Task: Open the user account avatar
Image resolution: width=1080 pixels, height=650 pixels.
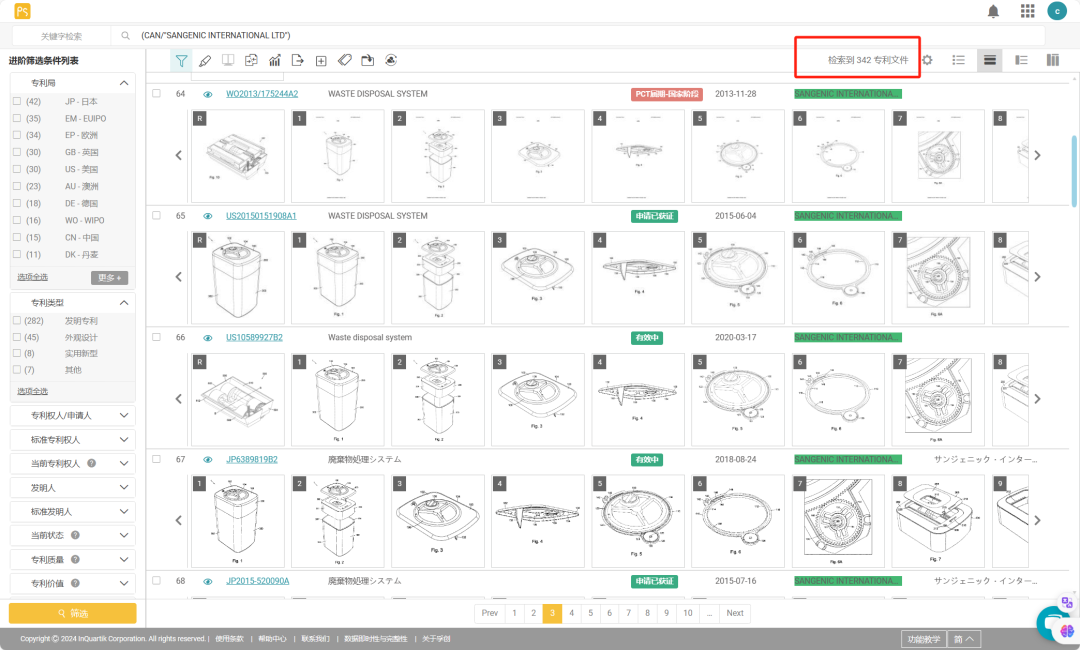Action: coord(1057,11)
